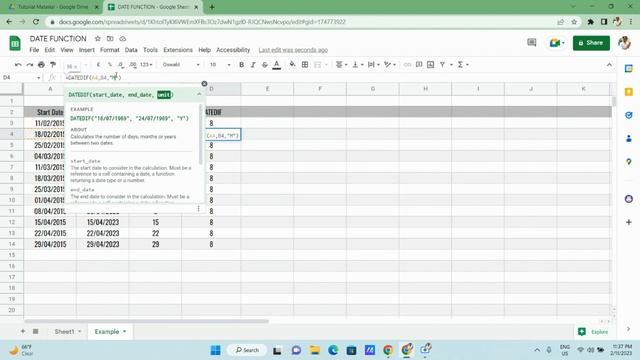
Task: Print the spreadsheet via printer icon
Action: (41, 64)
